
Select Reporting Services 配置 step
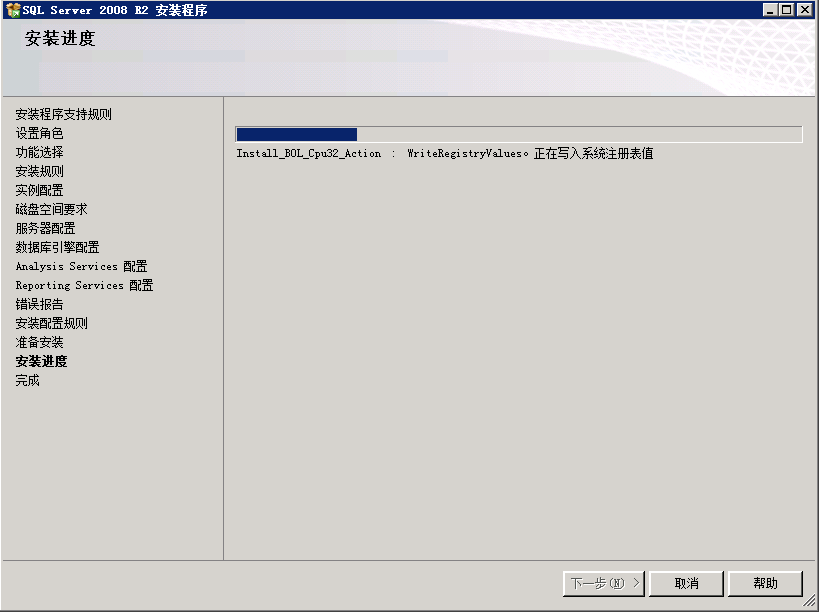[x=84, y=285]
